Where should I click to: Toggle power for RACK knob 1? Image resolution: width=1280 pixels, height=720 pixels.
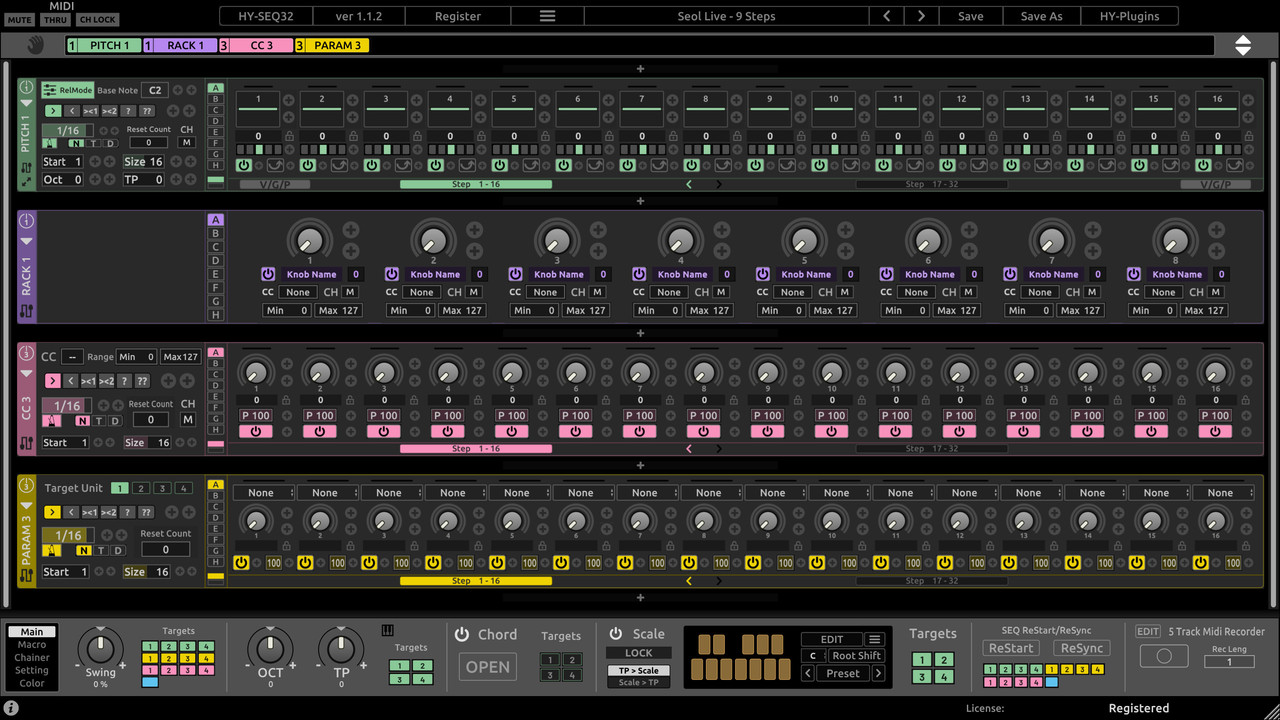coord(268,274)
